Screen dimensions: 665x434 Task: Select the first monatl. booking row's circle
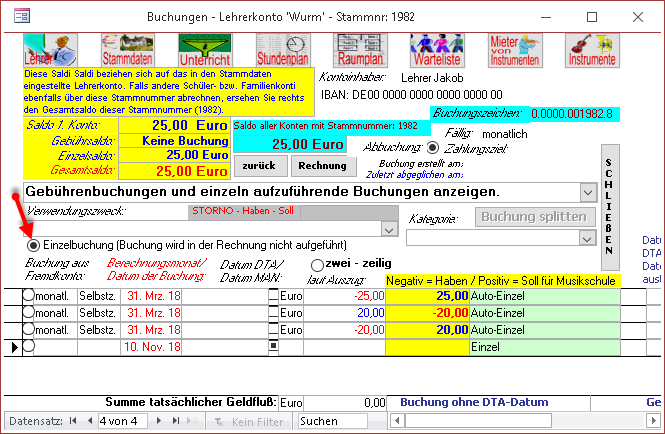(x=28, y=297)
